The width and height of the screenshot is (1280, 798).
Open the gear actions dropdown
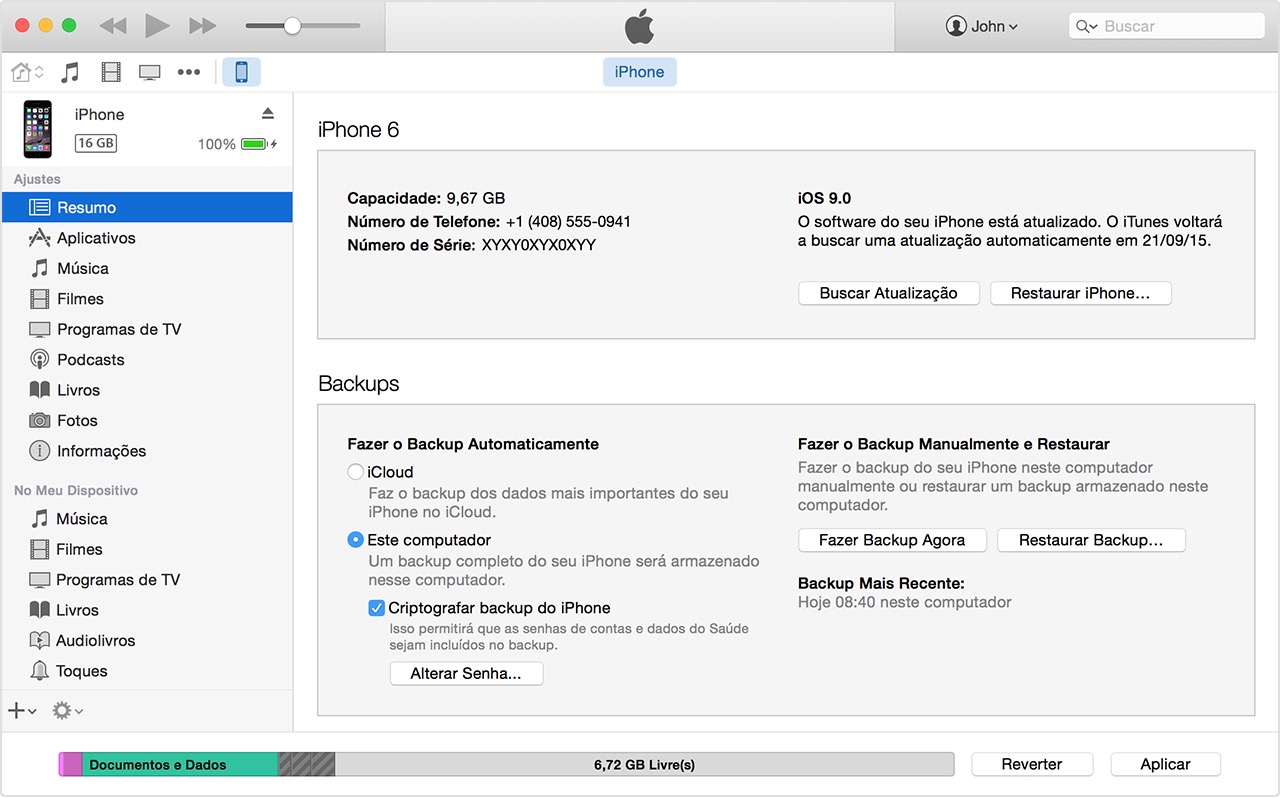pyautogui.click(x=67, y=711)
